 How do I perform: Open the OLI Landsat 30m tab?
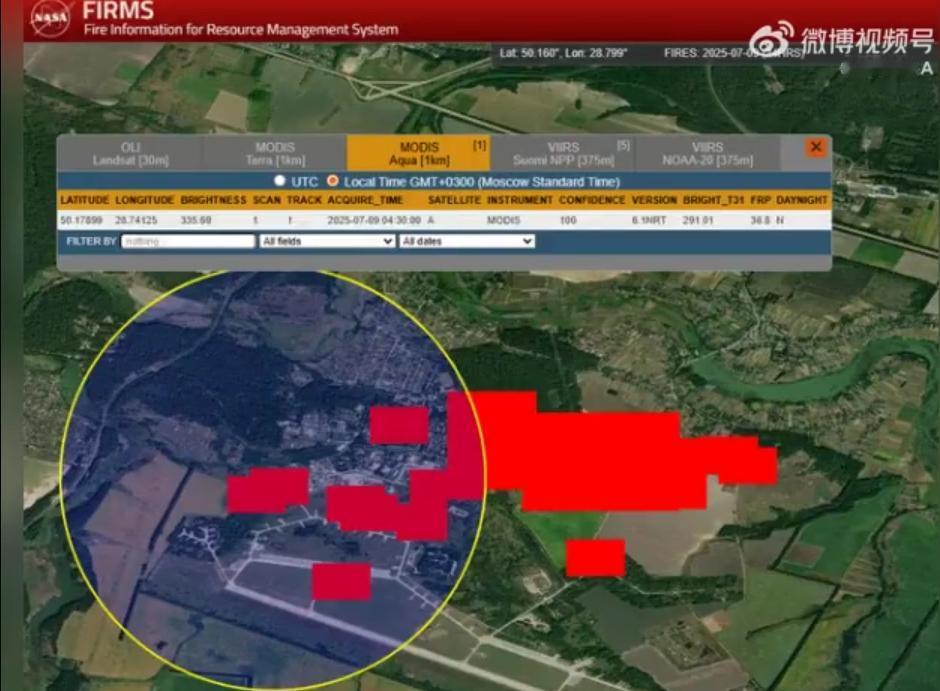point(130,153)
